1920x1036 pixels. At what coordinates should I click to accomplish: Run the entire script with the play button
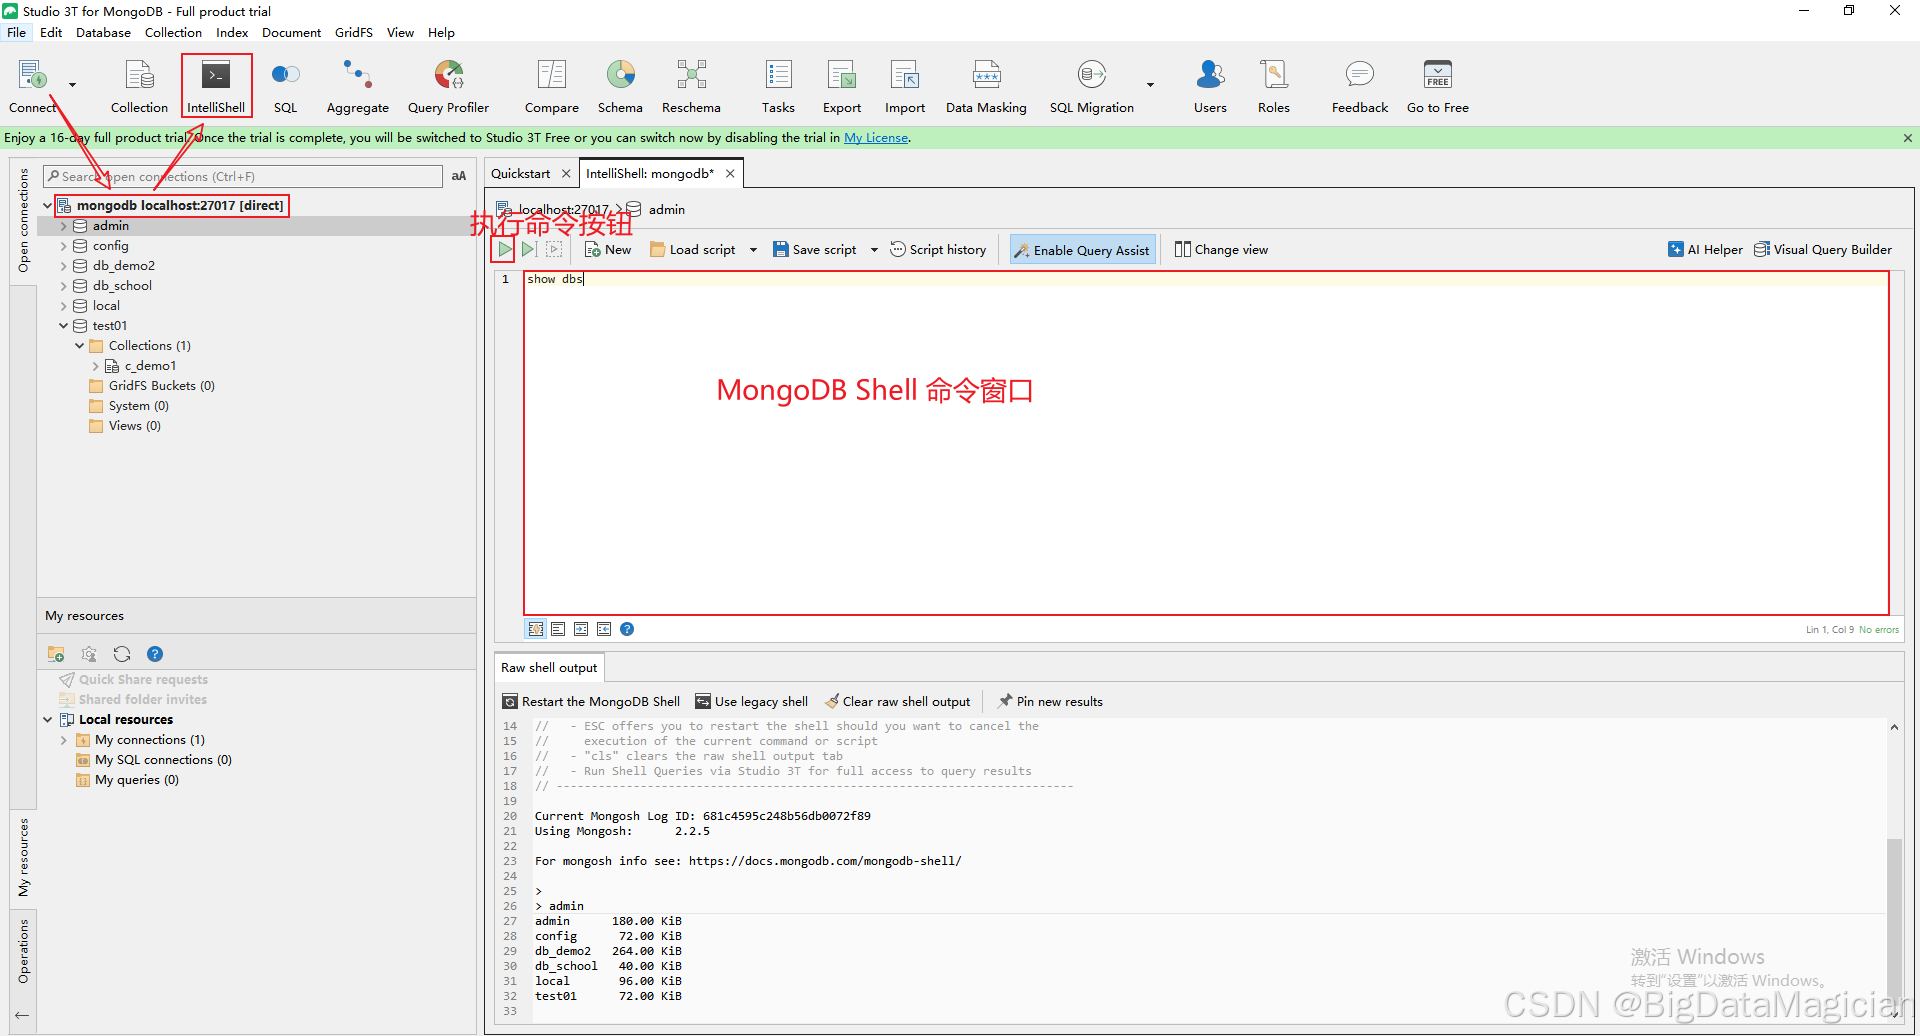tap(505, 249)
